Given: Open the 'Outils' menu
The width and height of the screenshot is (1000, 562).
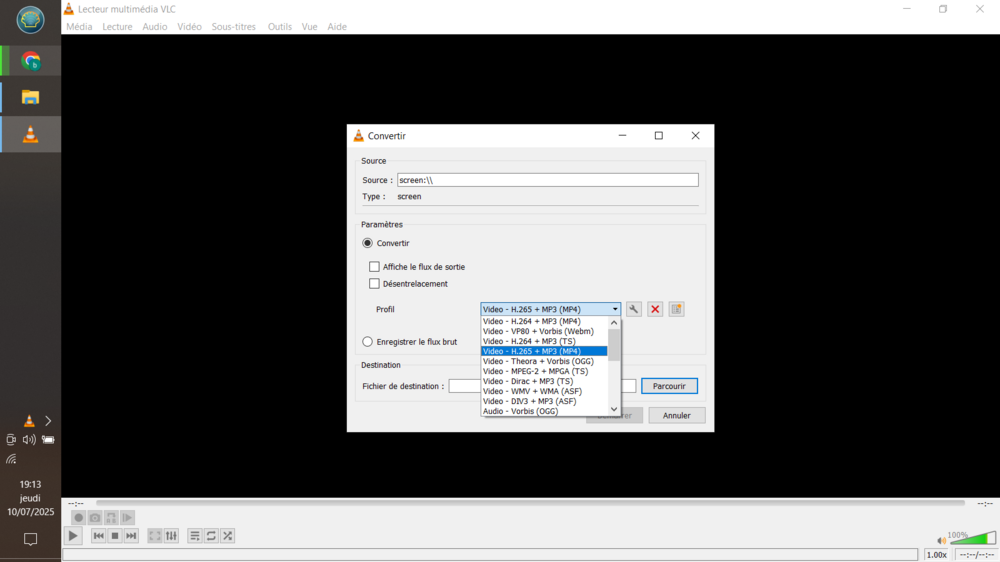Looking at the screenshot, I should (279, 27).
